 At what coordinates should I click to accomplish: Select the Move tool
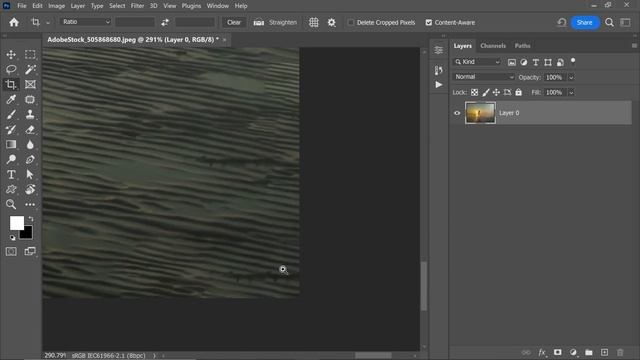tap(11, 54)
